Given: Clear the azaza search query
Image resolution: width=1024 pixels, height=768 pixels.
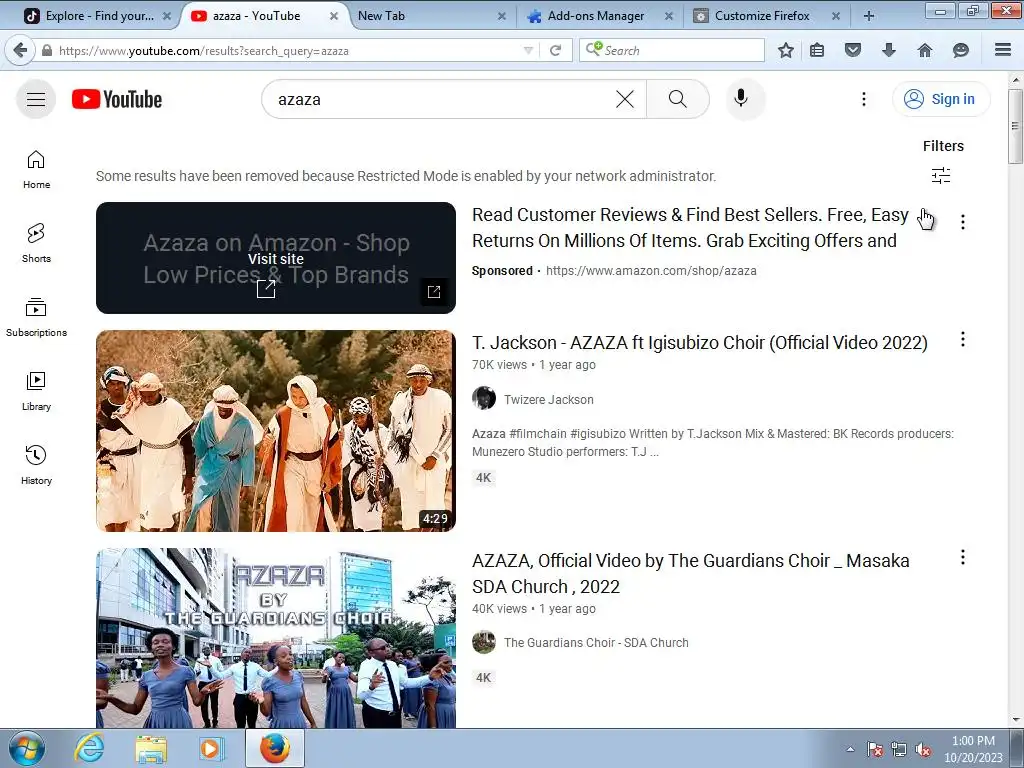Looking at the screenshot, I should [x=625, y=99].
